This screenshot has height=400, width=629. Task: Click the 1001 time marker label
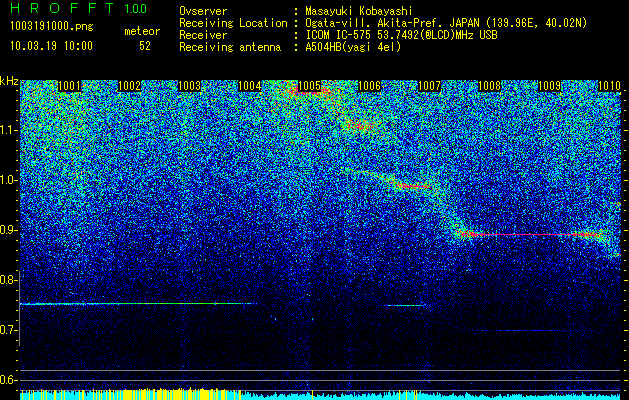coord(69,86)
